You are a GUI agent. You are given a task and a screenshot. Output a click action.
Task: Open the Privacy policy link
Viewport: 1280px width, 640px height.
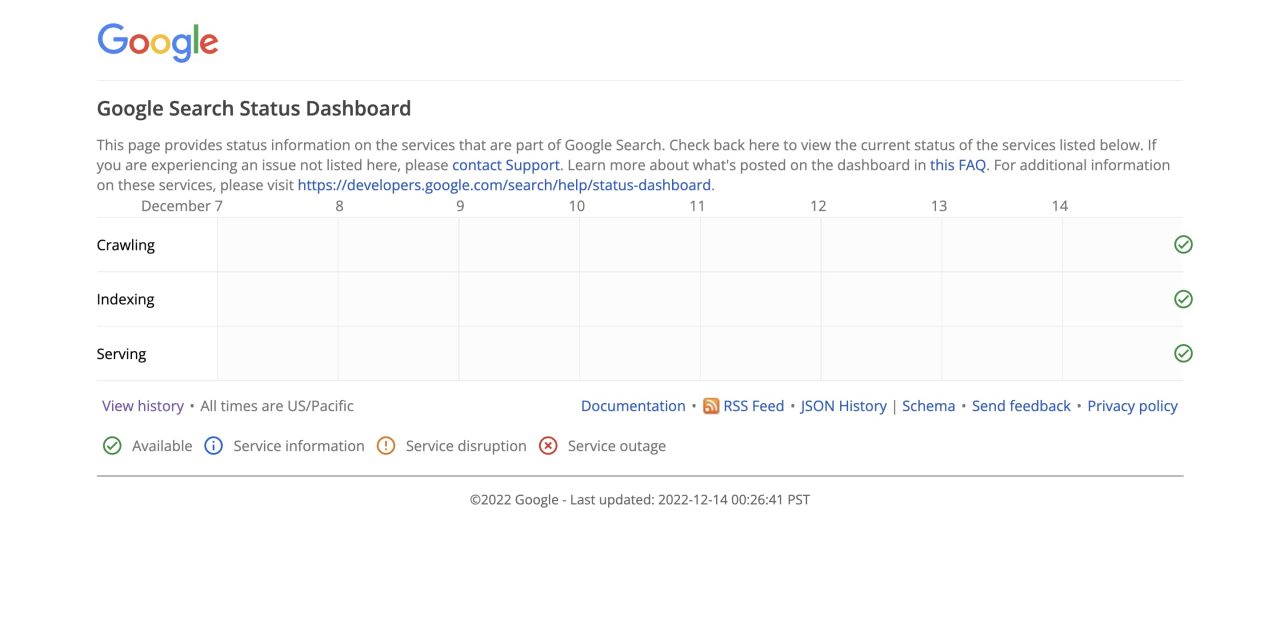1131,405
